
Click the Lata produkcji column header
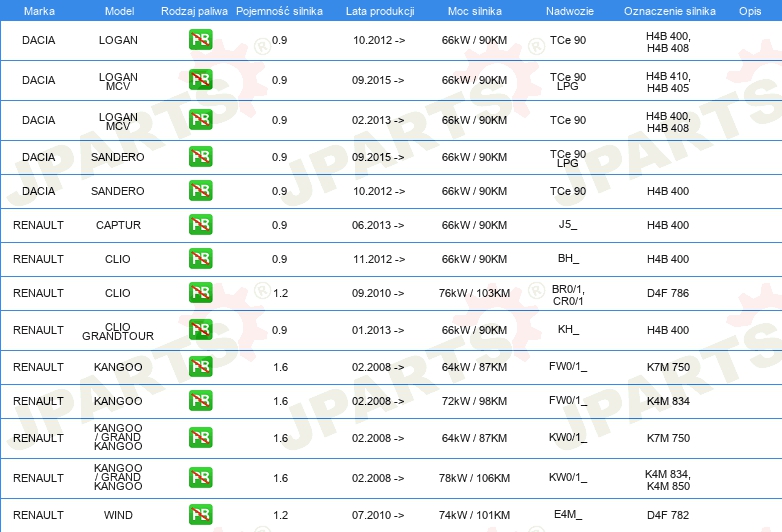tap(380, 11)
